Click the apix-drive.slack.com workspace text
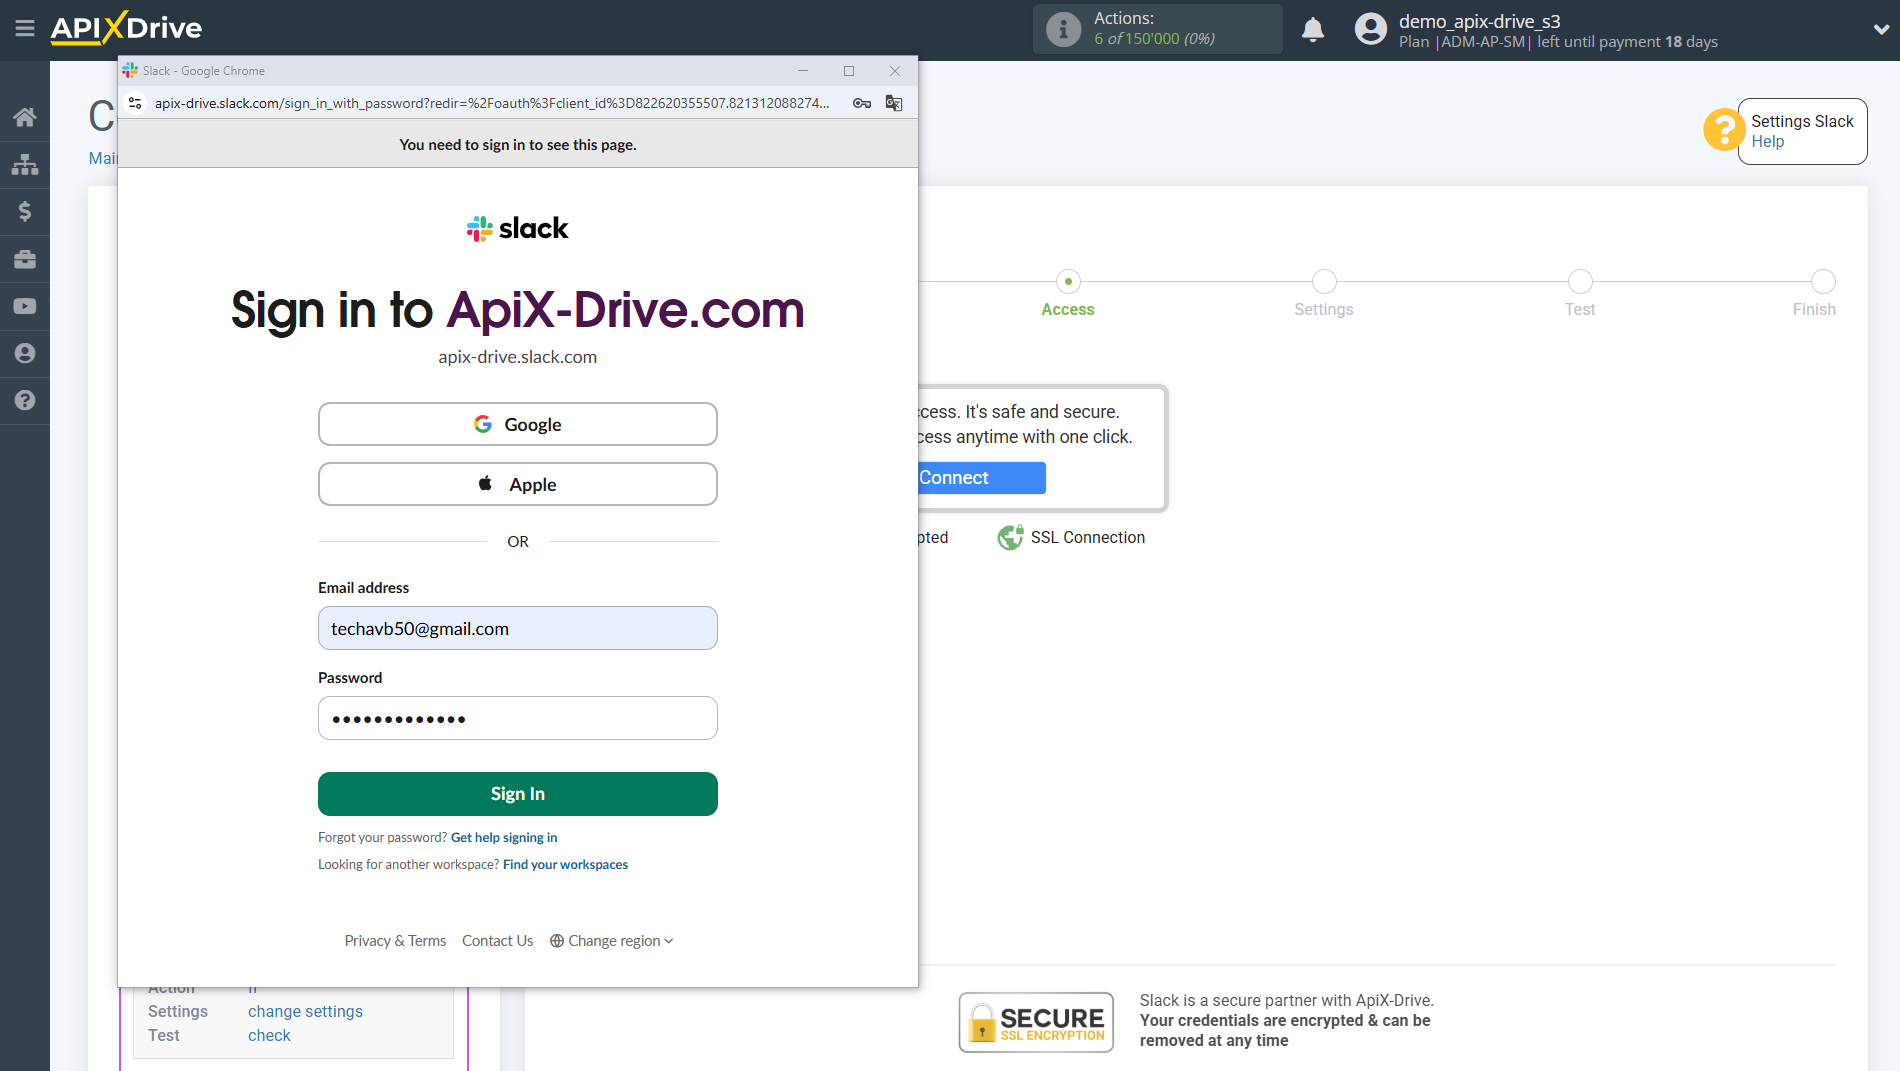 517,357
